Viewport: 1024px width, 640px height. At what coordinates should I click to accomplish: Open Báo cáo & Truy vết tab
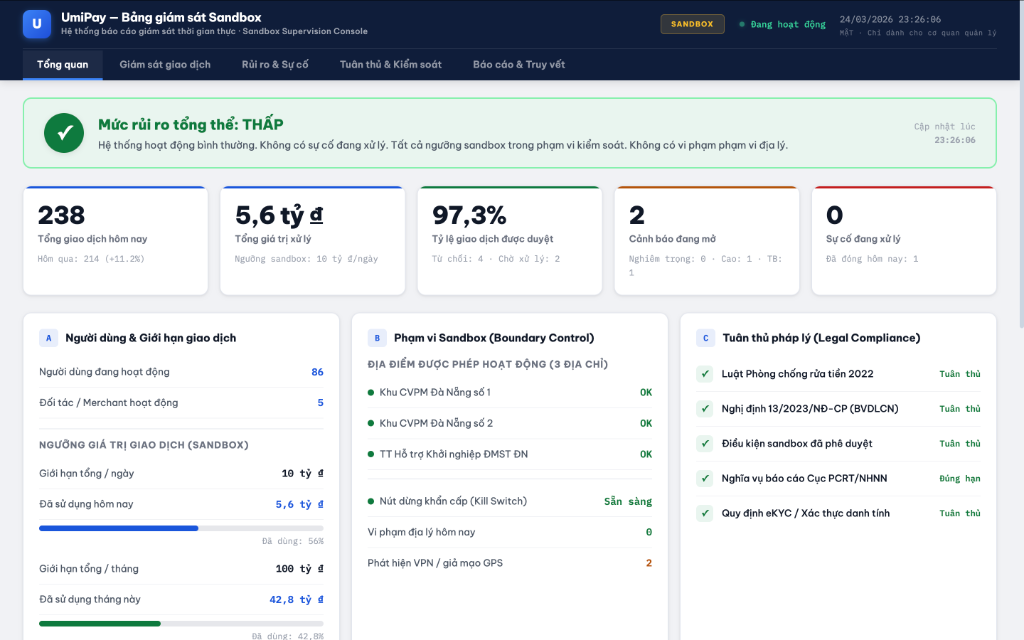[x=519, y=64]
